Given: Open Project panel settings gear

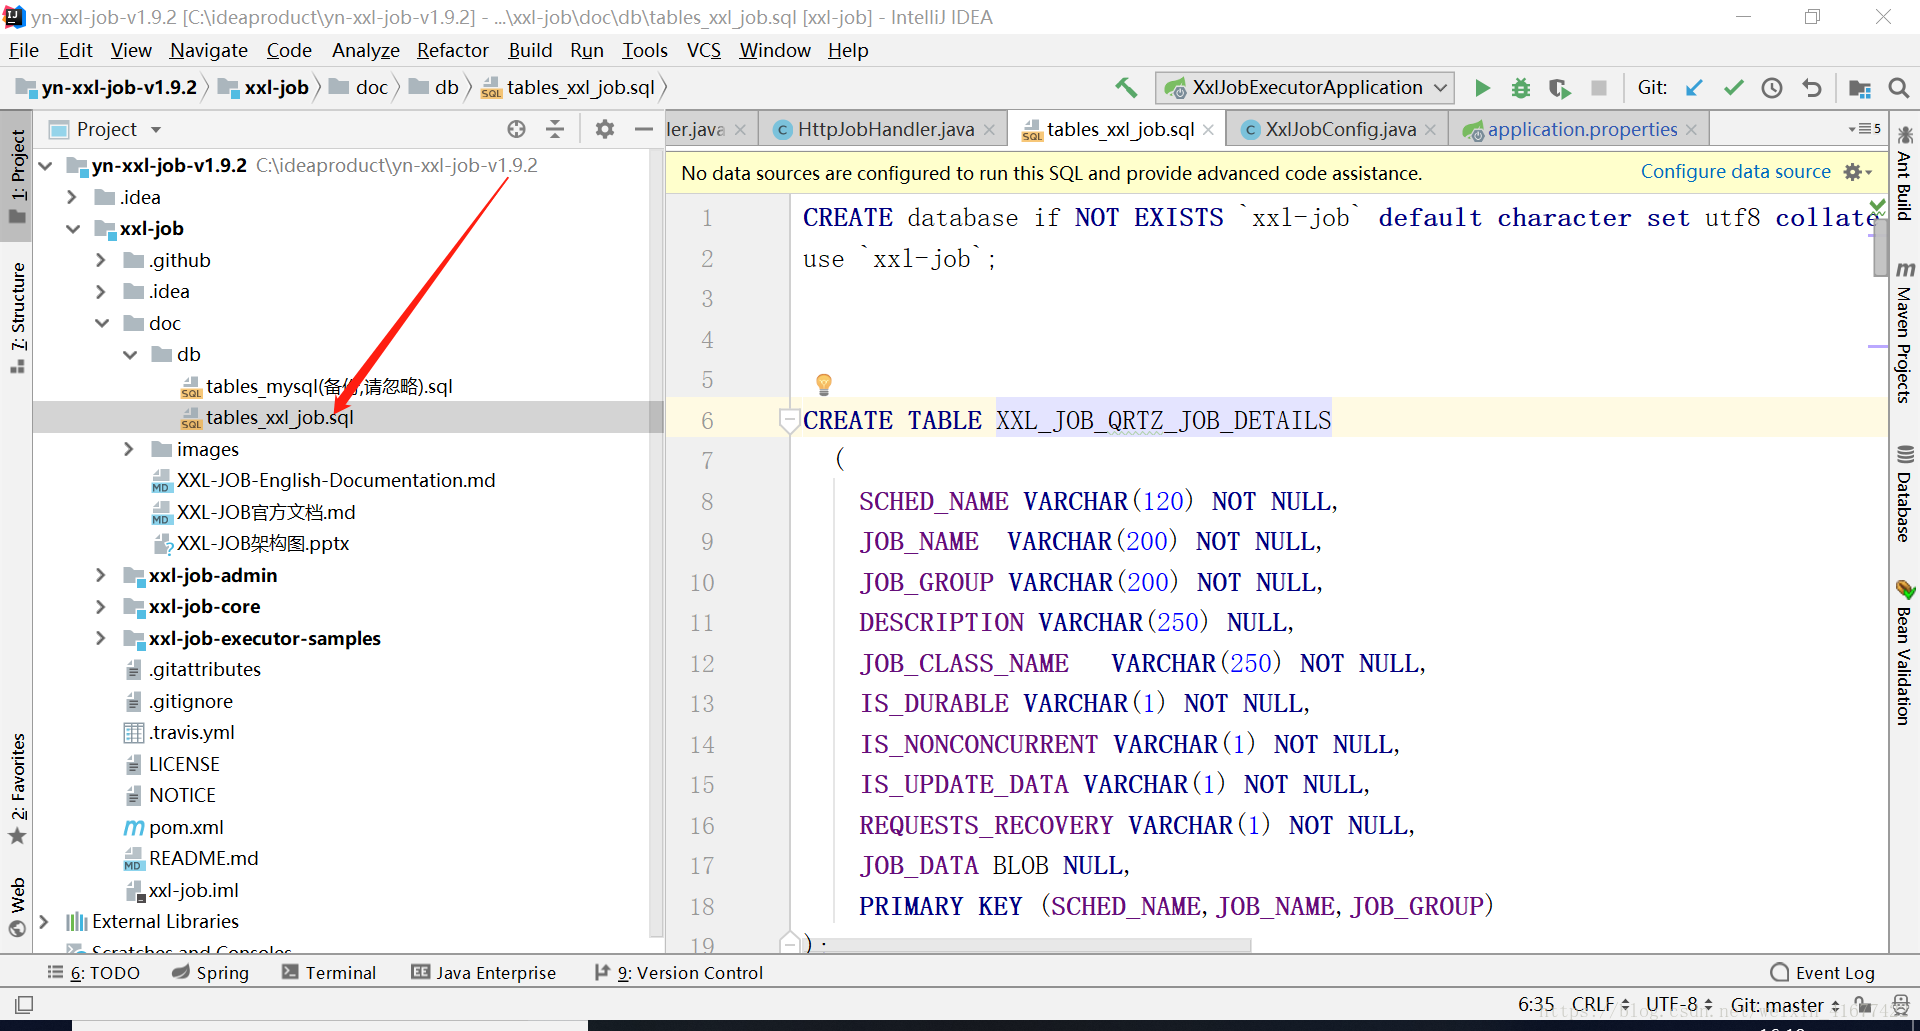Looking at the screenshot, I should 605,129.
